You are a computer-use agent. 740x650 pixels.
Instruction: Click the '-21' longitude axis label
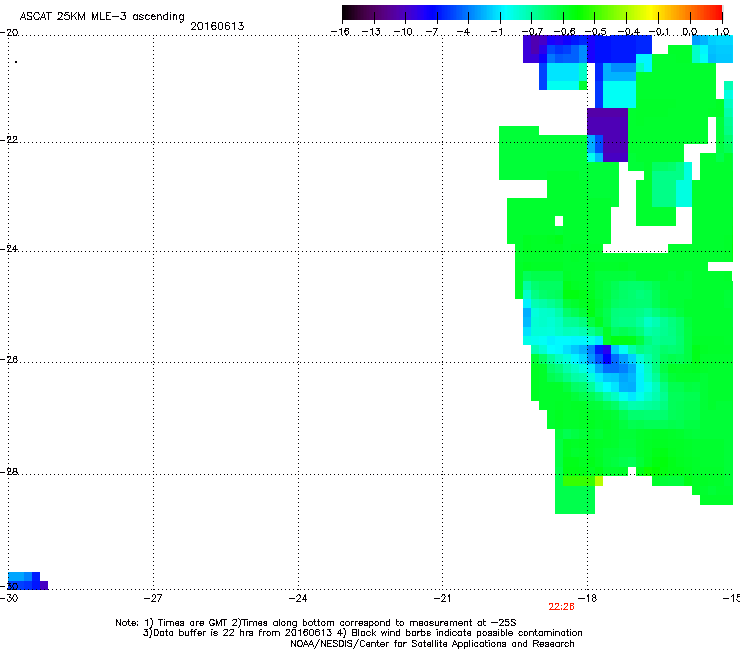point(442,599)
